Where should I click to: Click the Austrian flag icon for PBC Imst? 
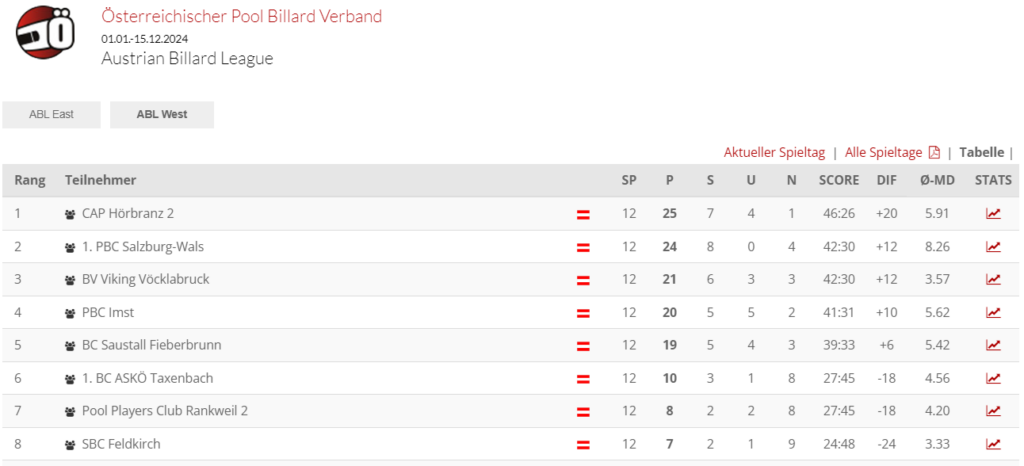point(583,313)
